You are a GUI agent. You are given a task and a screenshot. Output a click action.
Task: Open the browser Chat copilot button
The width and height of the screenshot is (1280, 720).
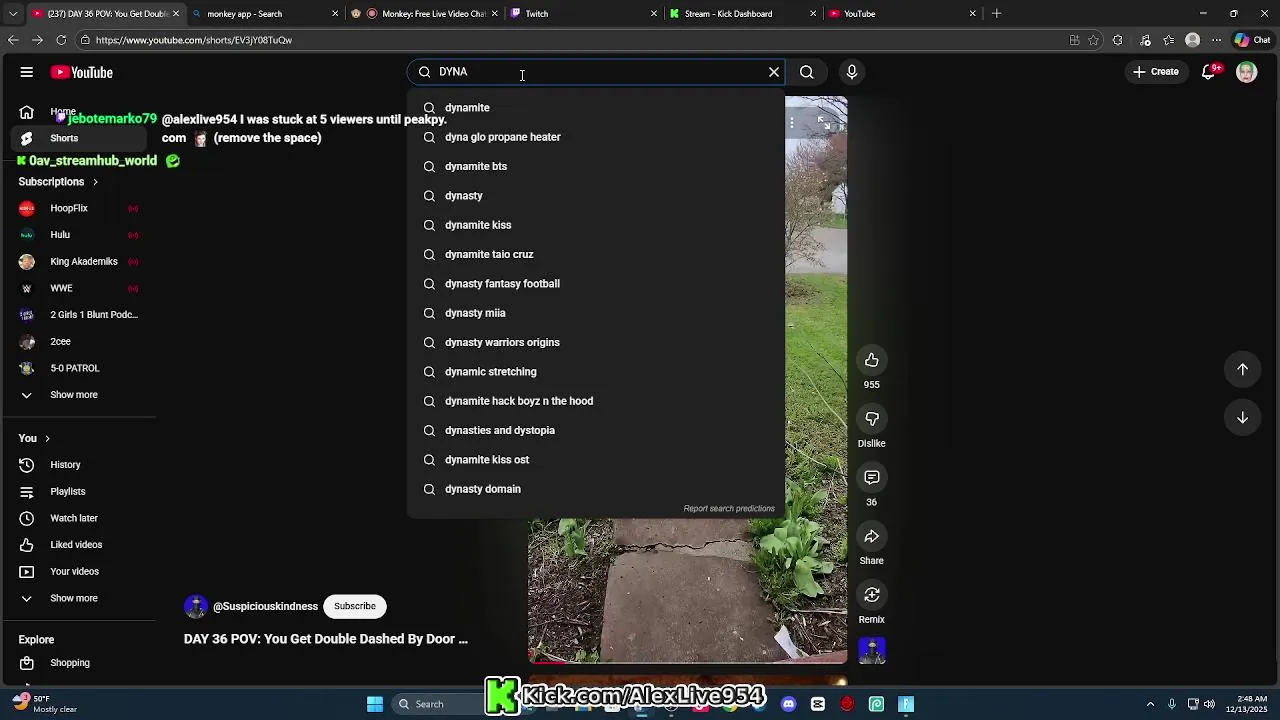click(1252, 40)
